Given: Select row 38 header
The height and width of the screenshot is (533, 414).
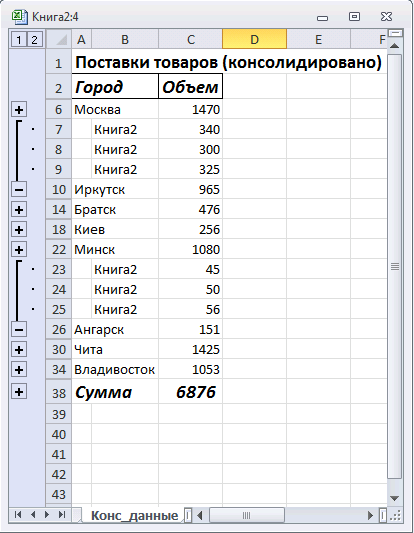Looking at the screenshot, I should coord(59,393).
